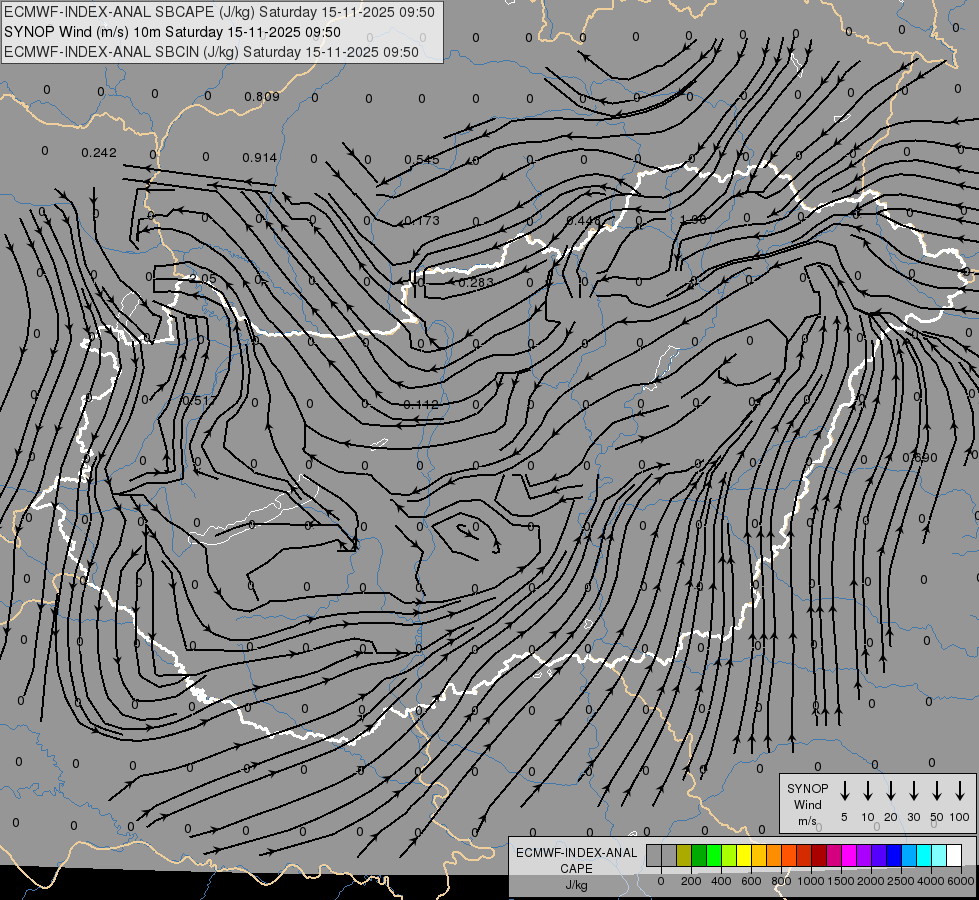This screenshot has width=979, height=900.
Task: Click the SYNOP label in wind legend
Action: (807, 788)
